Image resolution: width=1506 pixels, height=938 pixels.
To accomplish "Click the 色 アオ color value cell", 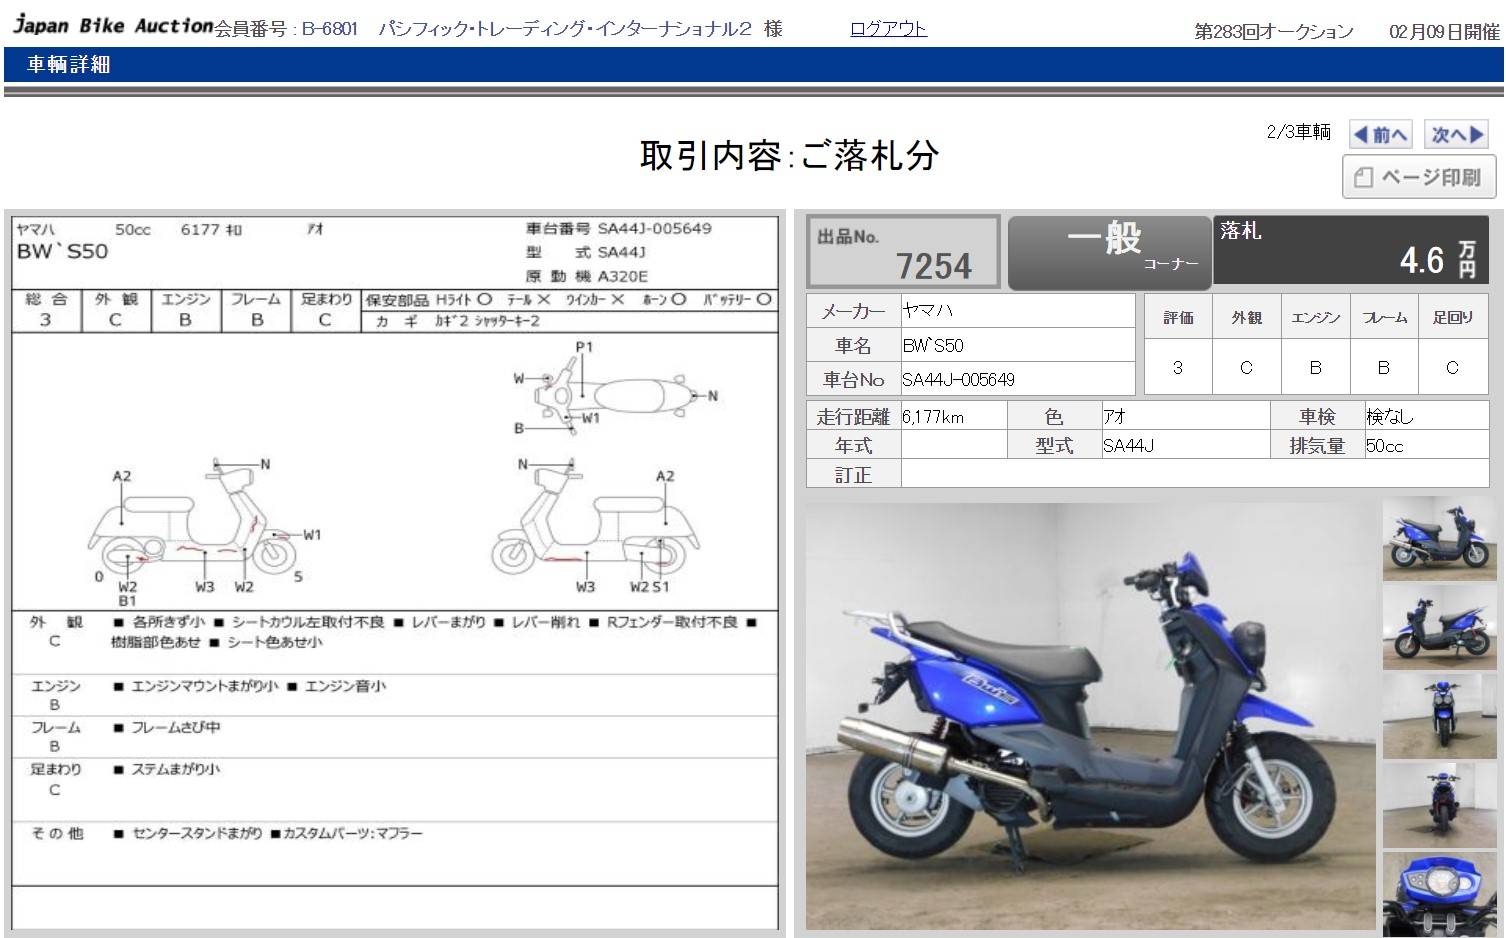I will point(1186,417).
